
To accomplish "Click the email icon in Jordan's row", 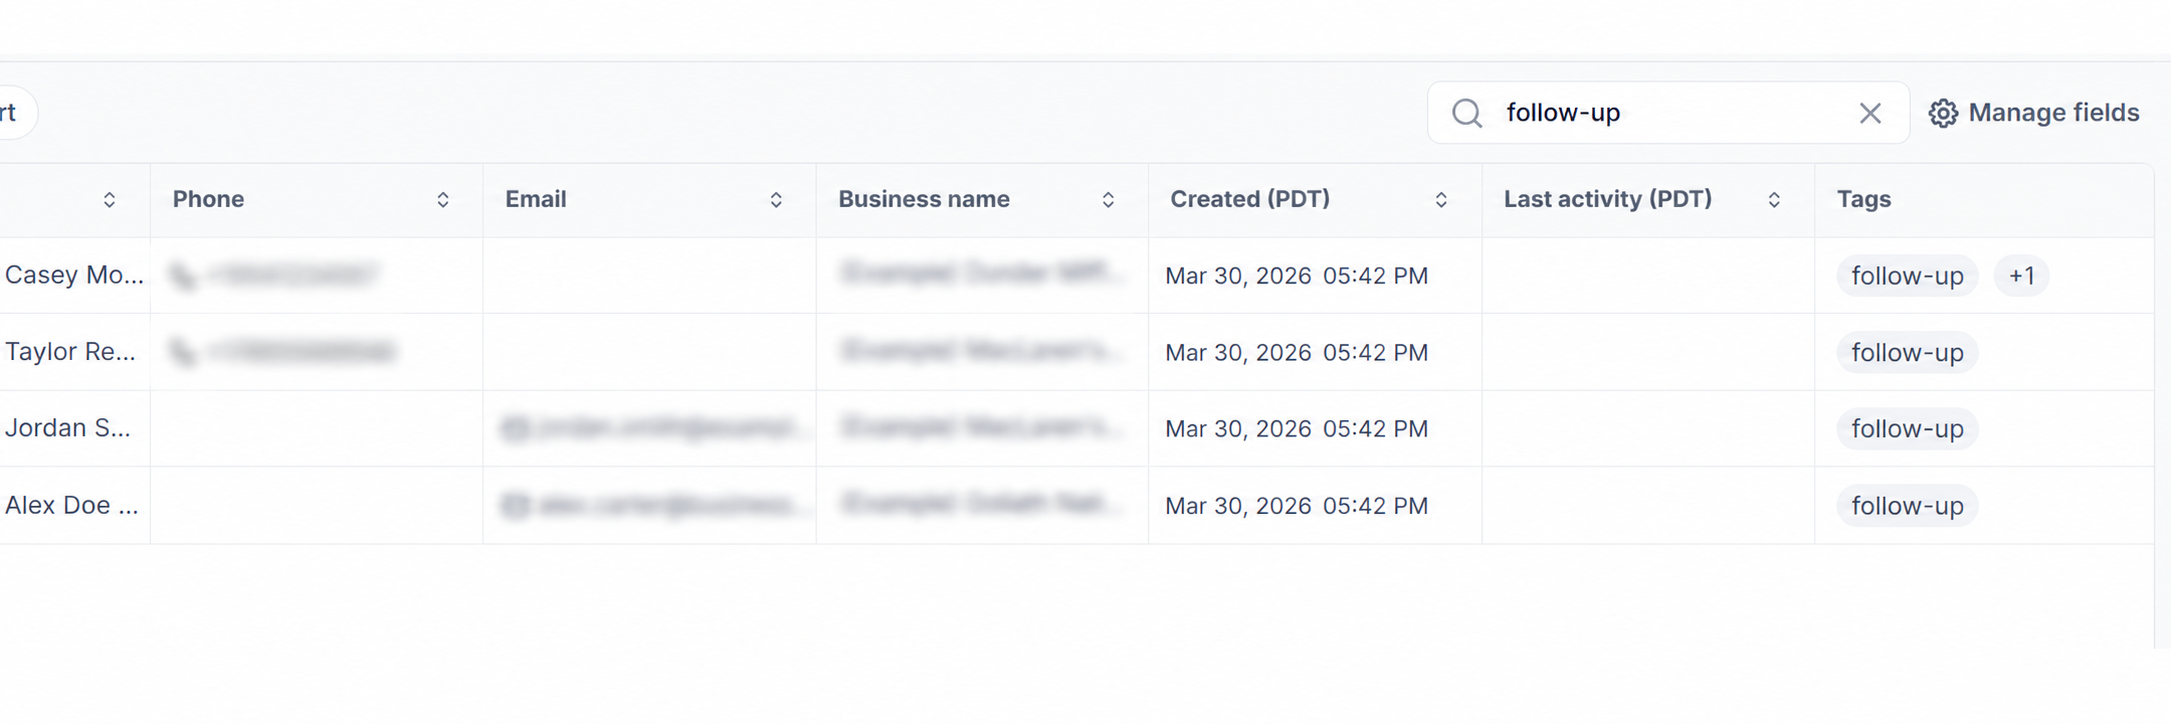I will (x=515, y=428).
